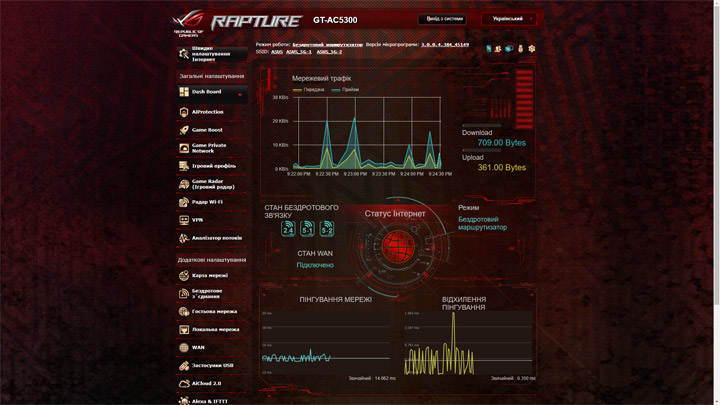Open the ASUS_5G-2 SSID link
The height and width of the screenshot is (405, 720).
click(x=329, y=52)
